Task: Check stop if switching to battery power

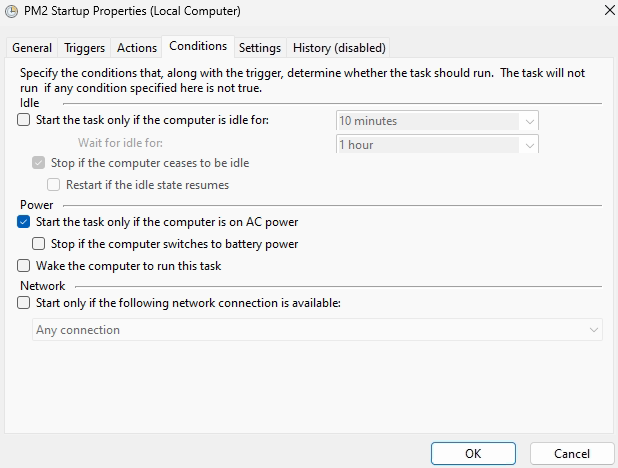Action: point(39,244)
